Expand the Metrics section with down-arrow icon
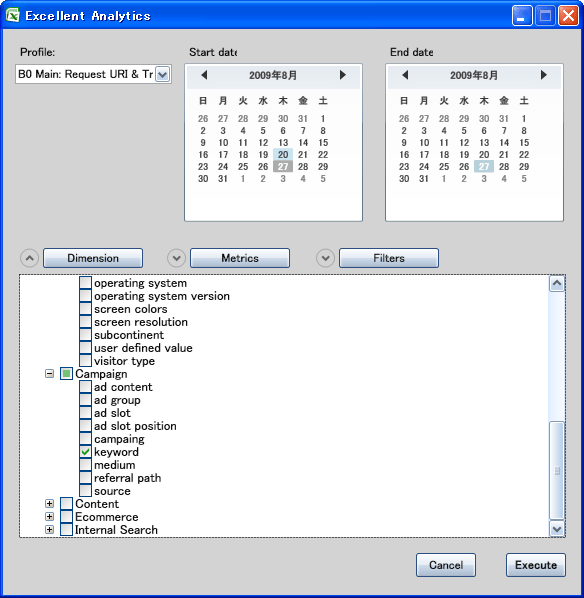The image size is (584, 598). tap(176, 258)
